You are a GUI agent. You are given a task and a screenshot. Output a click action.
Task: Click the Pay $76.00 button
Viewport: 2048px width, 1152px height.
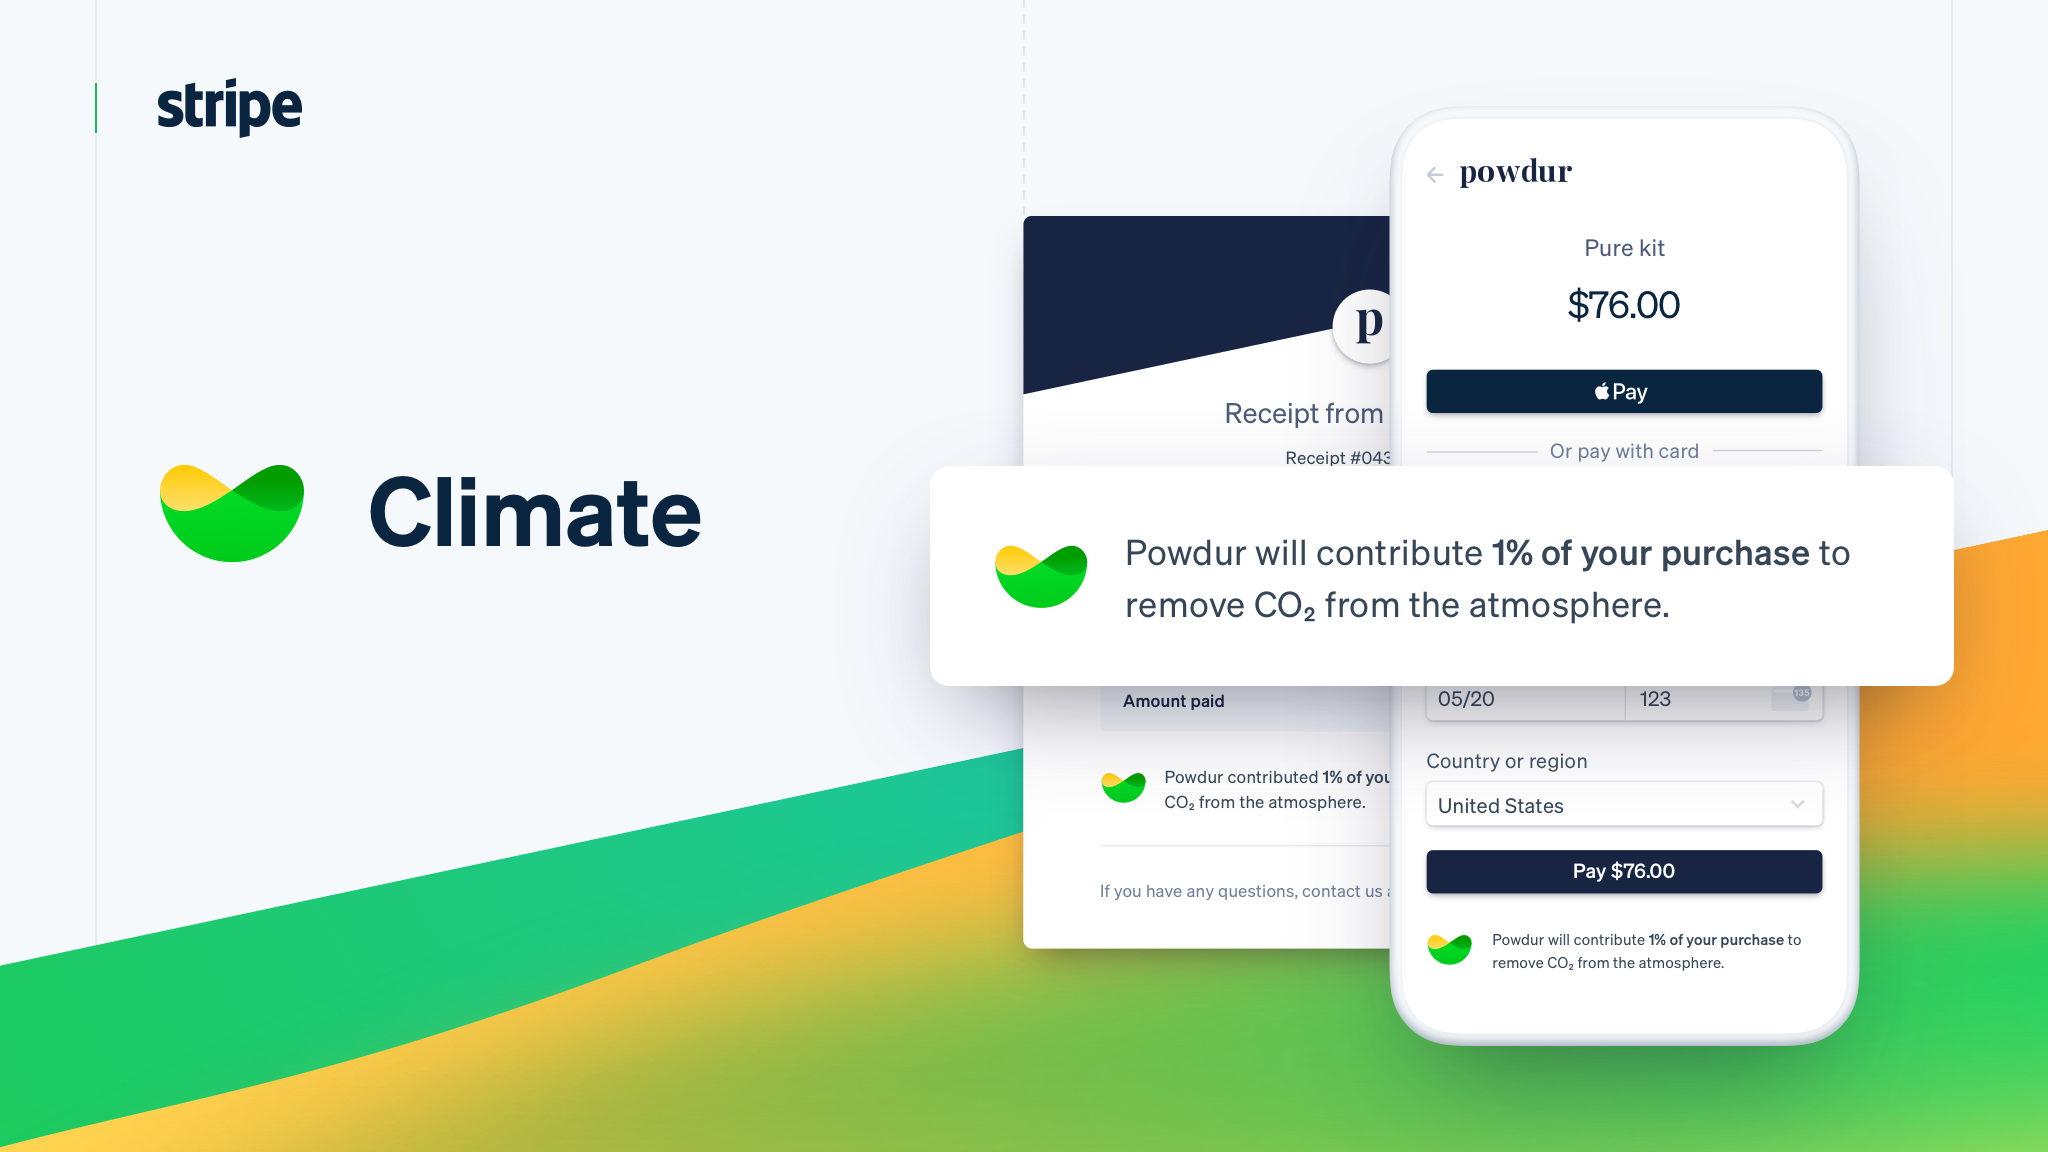tap(1623, 869)
